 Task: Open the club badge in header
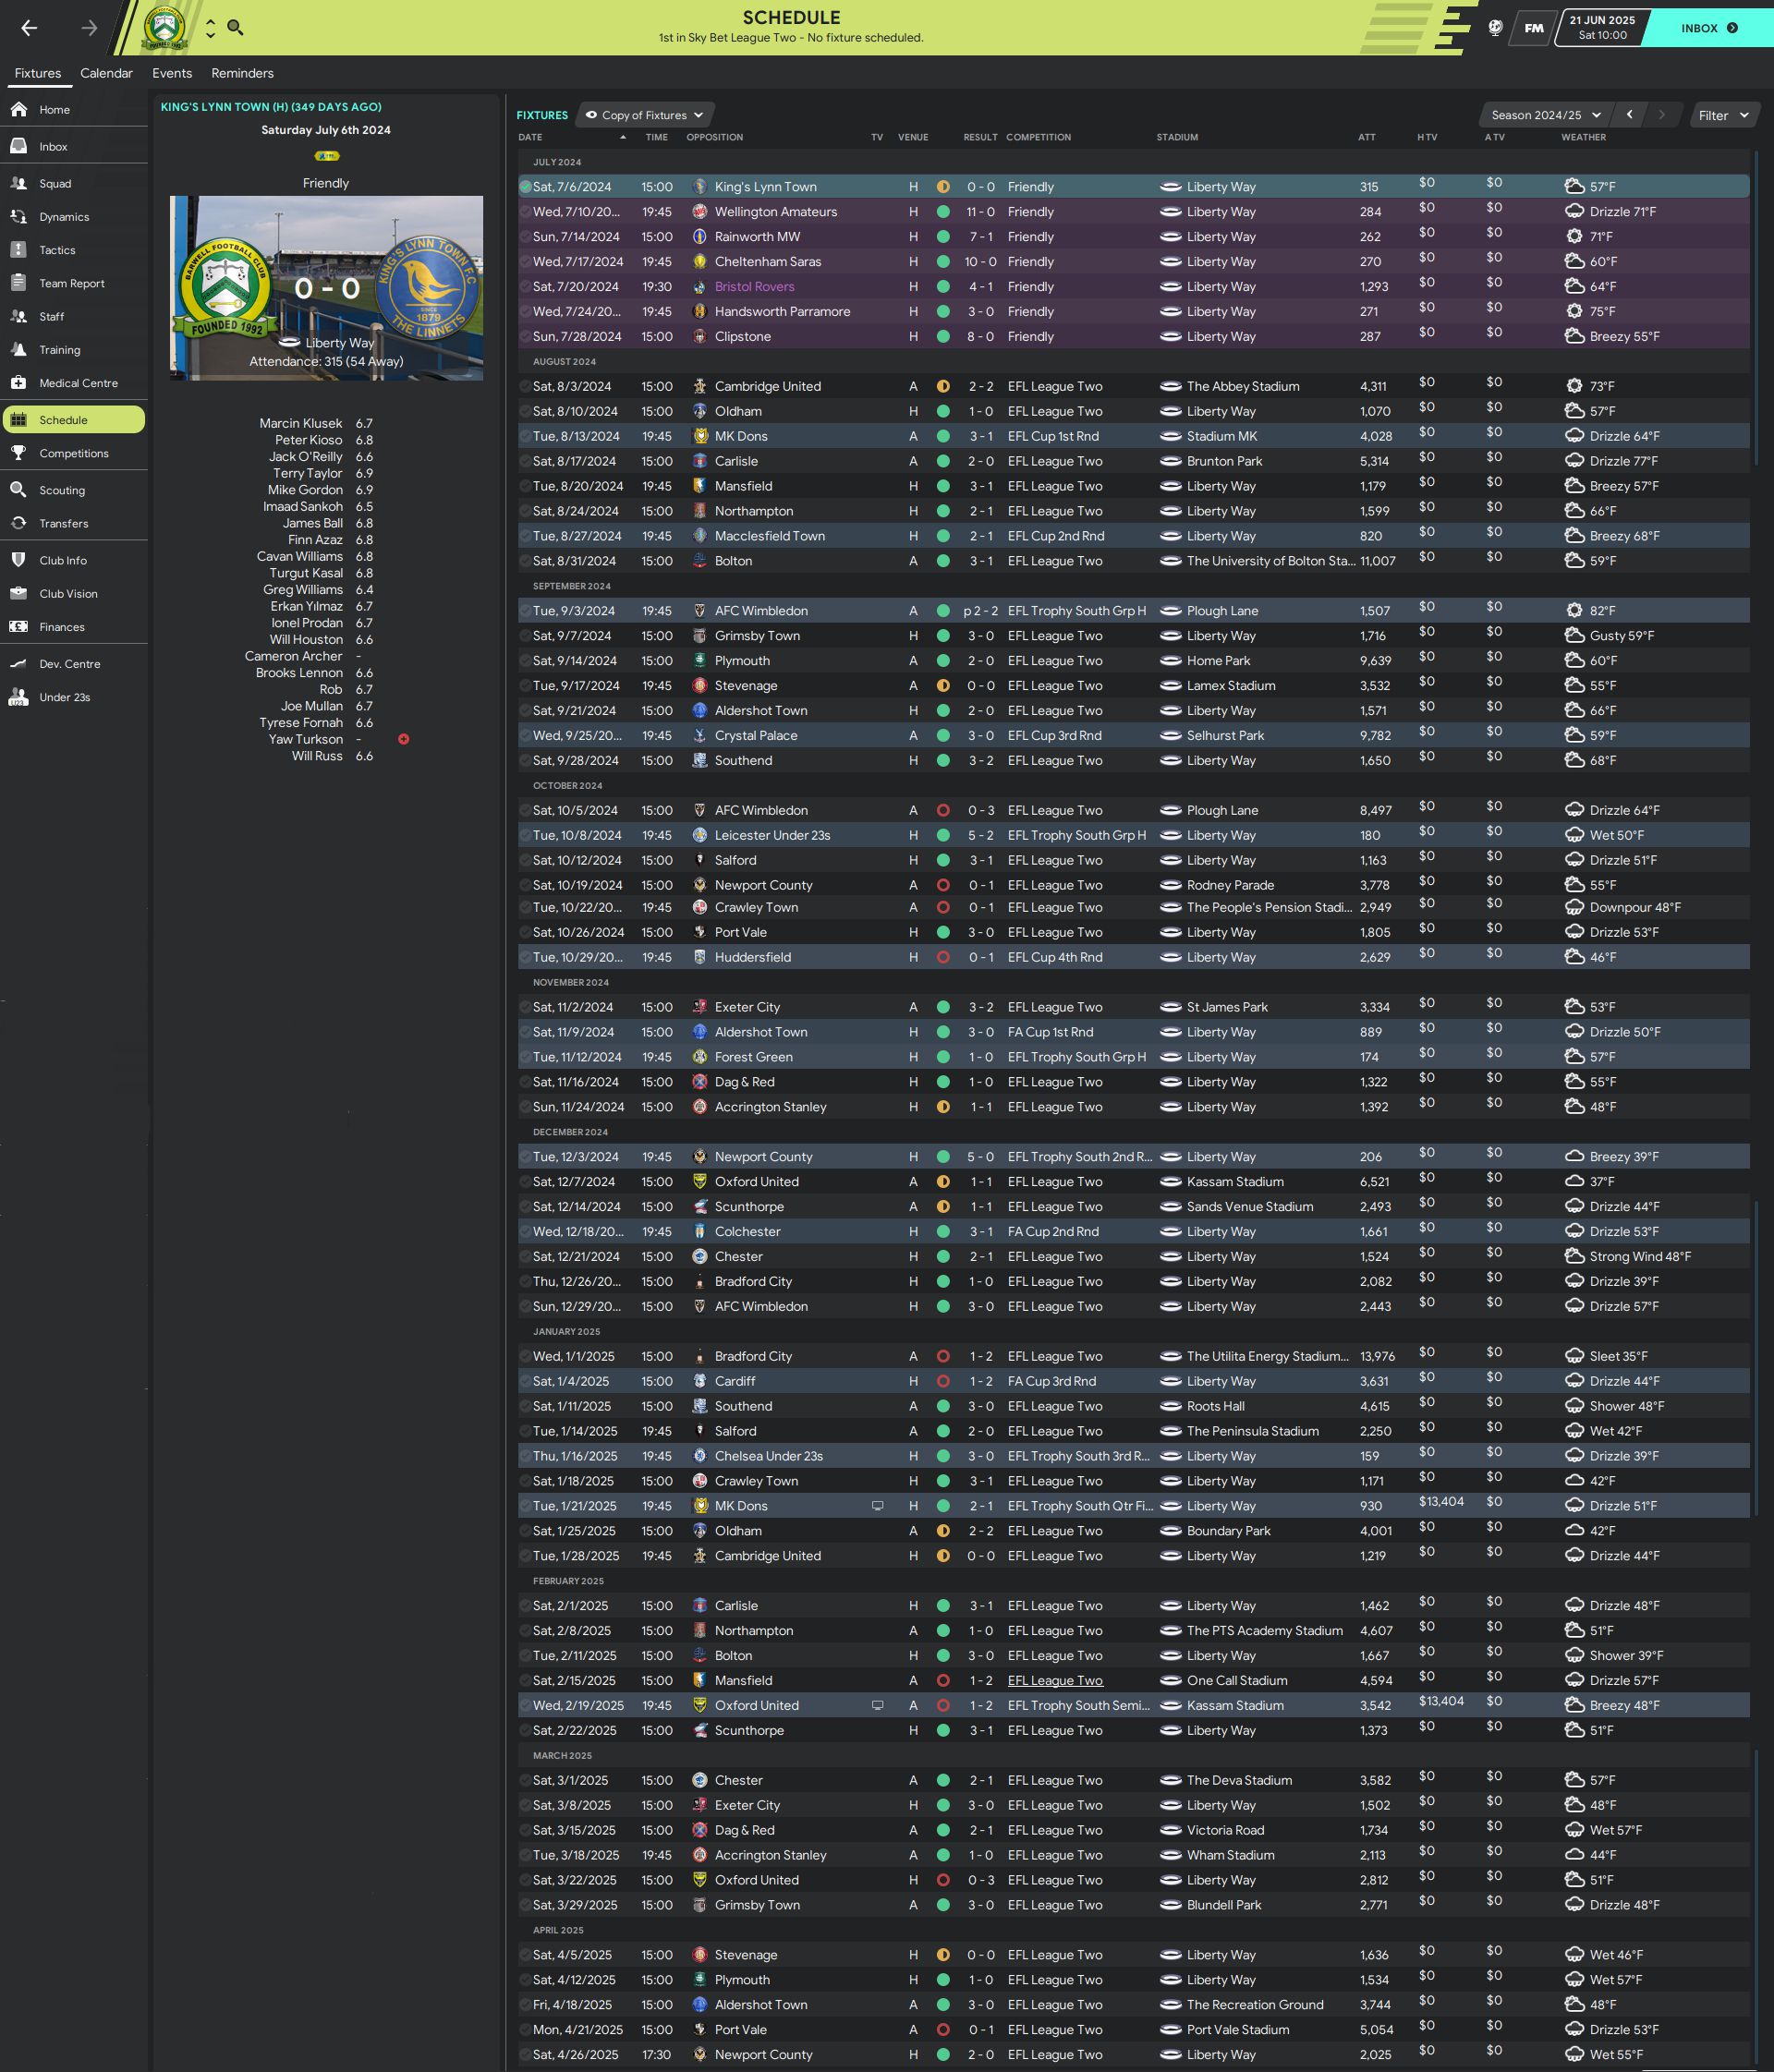tap(164, 27)
